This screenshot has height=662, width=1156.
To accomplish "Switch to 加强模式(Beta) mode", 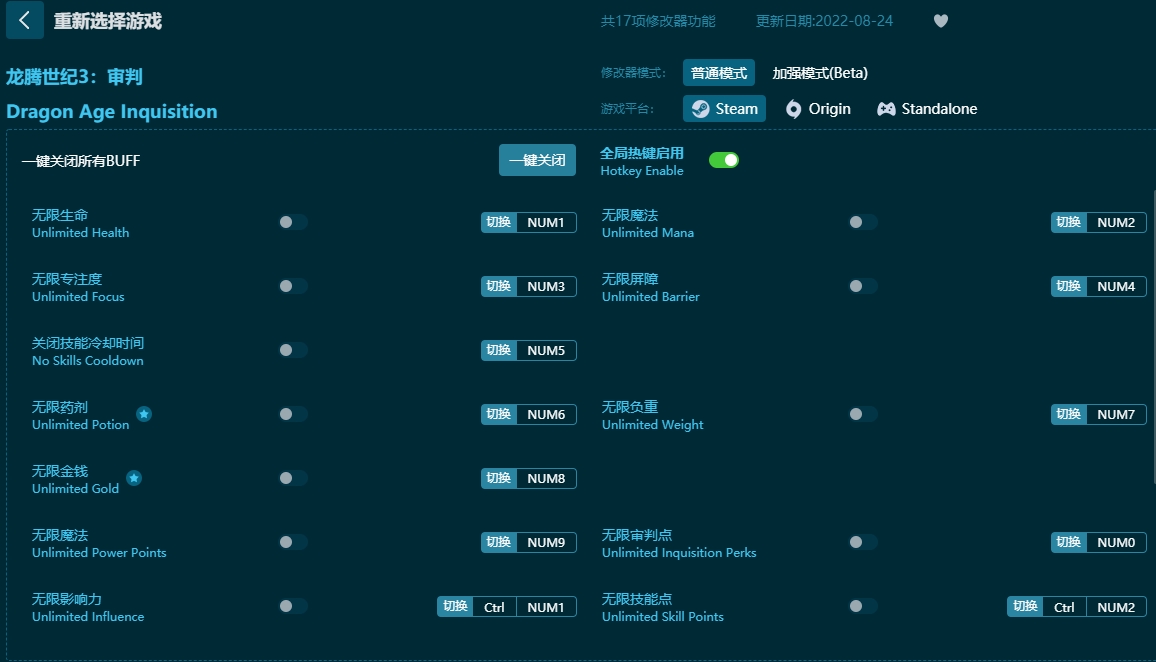I will 819,73.
